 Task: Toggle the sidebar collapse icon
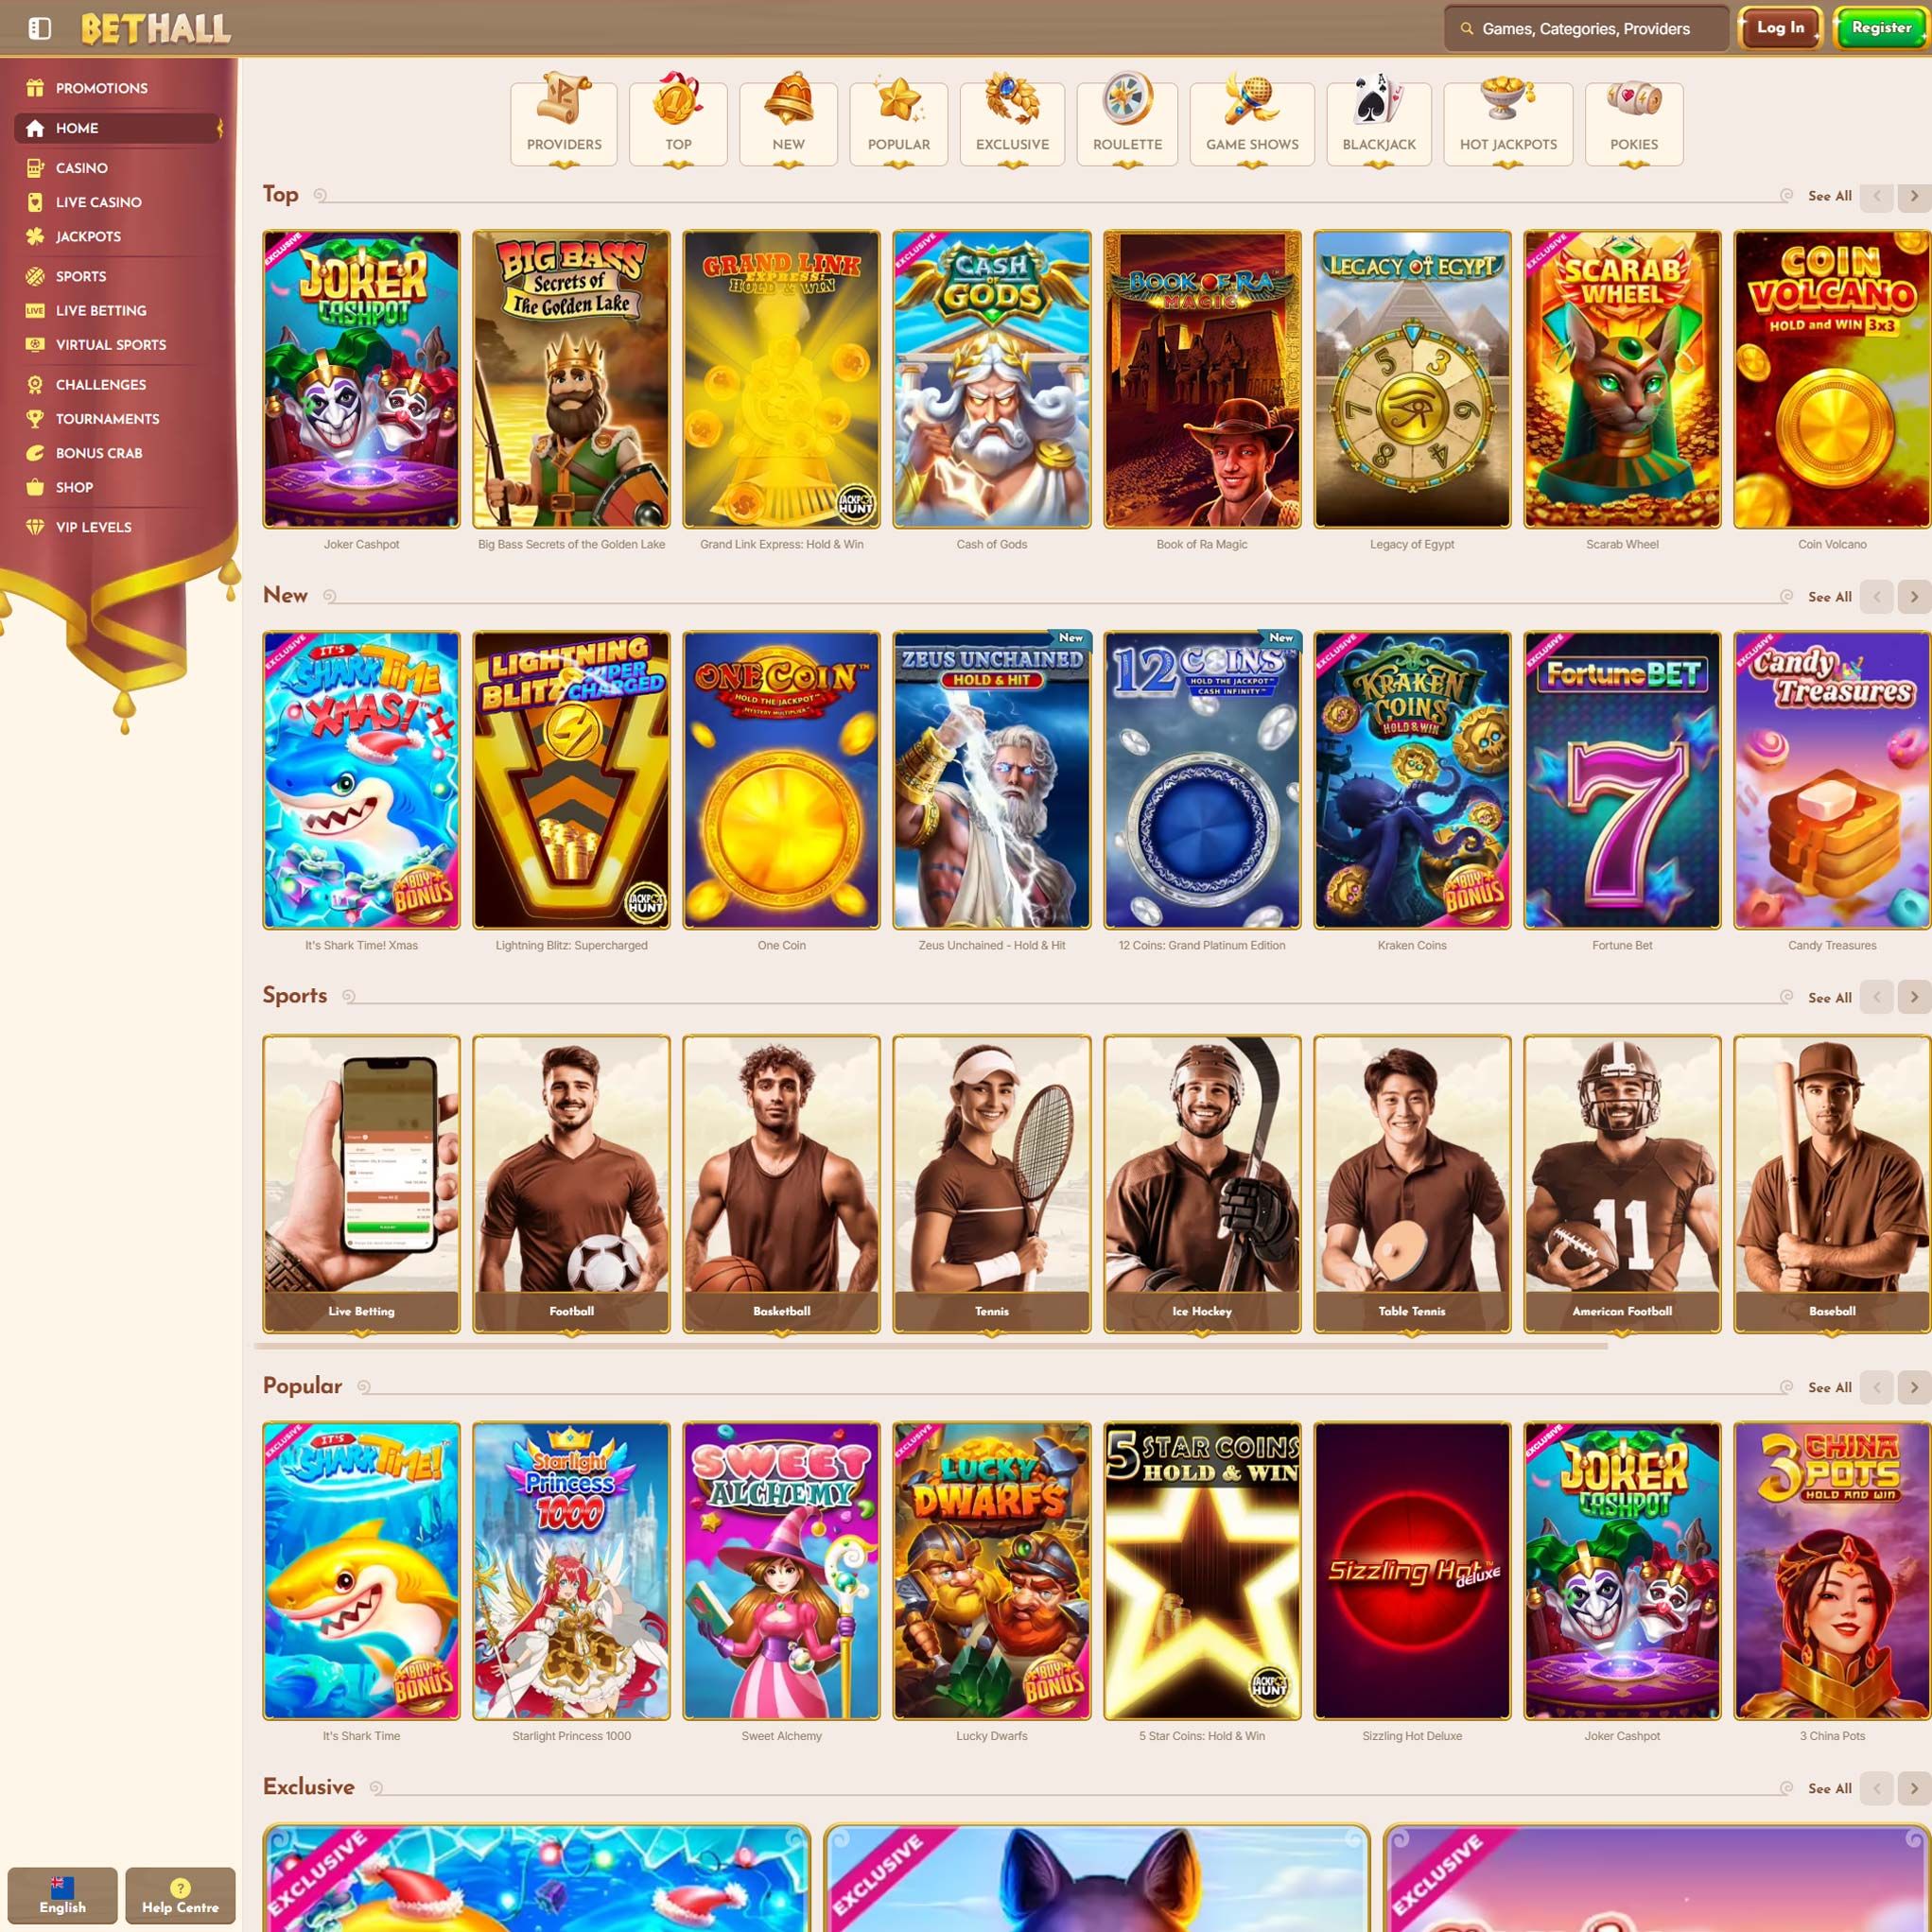click(x=40, y=28)
